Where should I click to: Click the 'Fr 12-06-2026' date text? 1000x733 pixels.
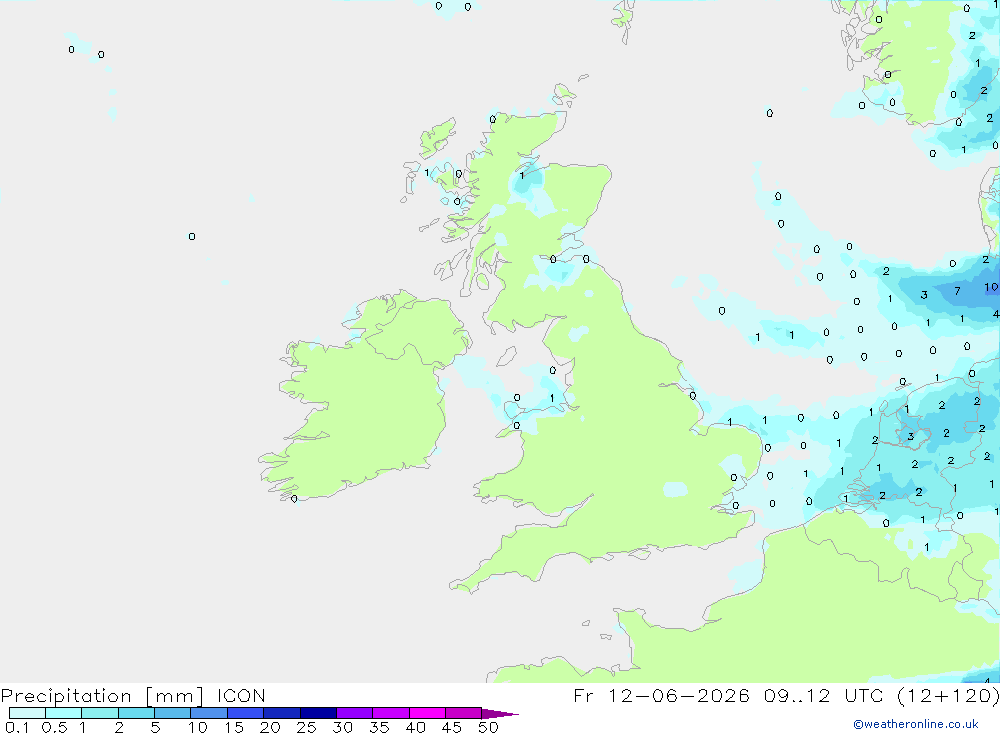pyautogui.click(x=661, y=695)
